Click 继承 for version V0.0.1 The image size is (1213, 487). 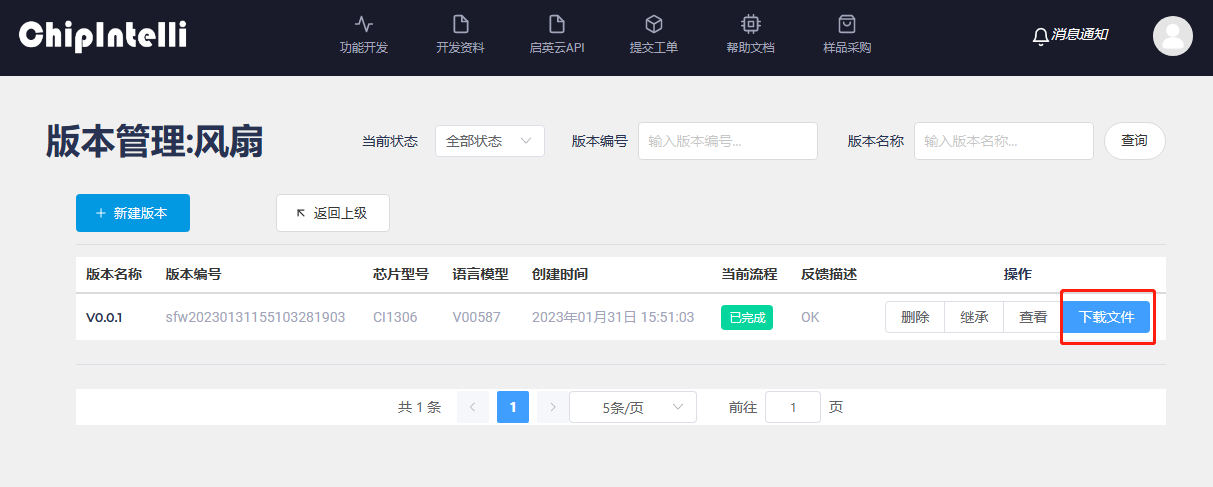974,317
